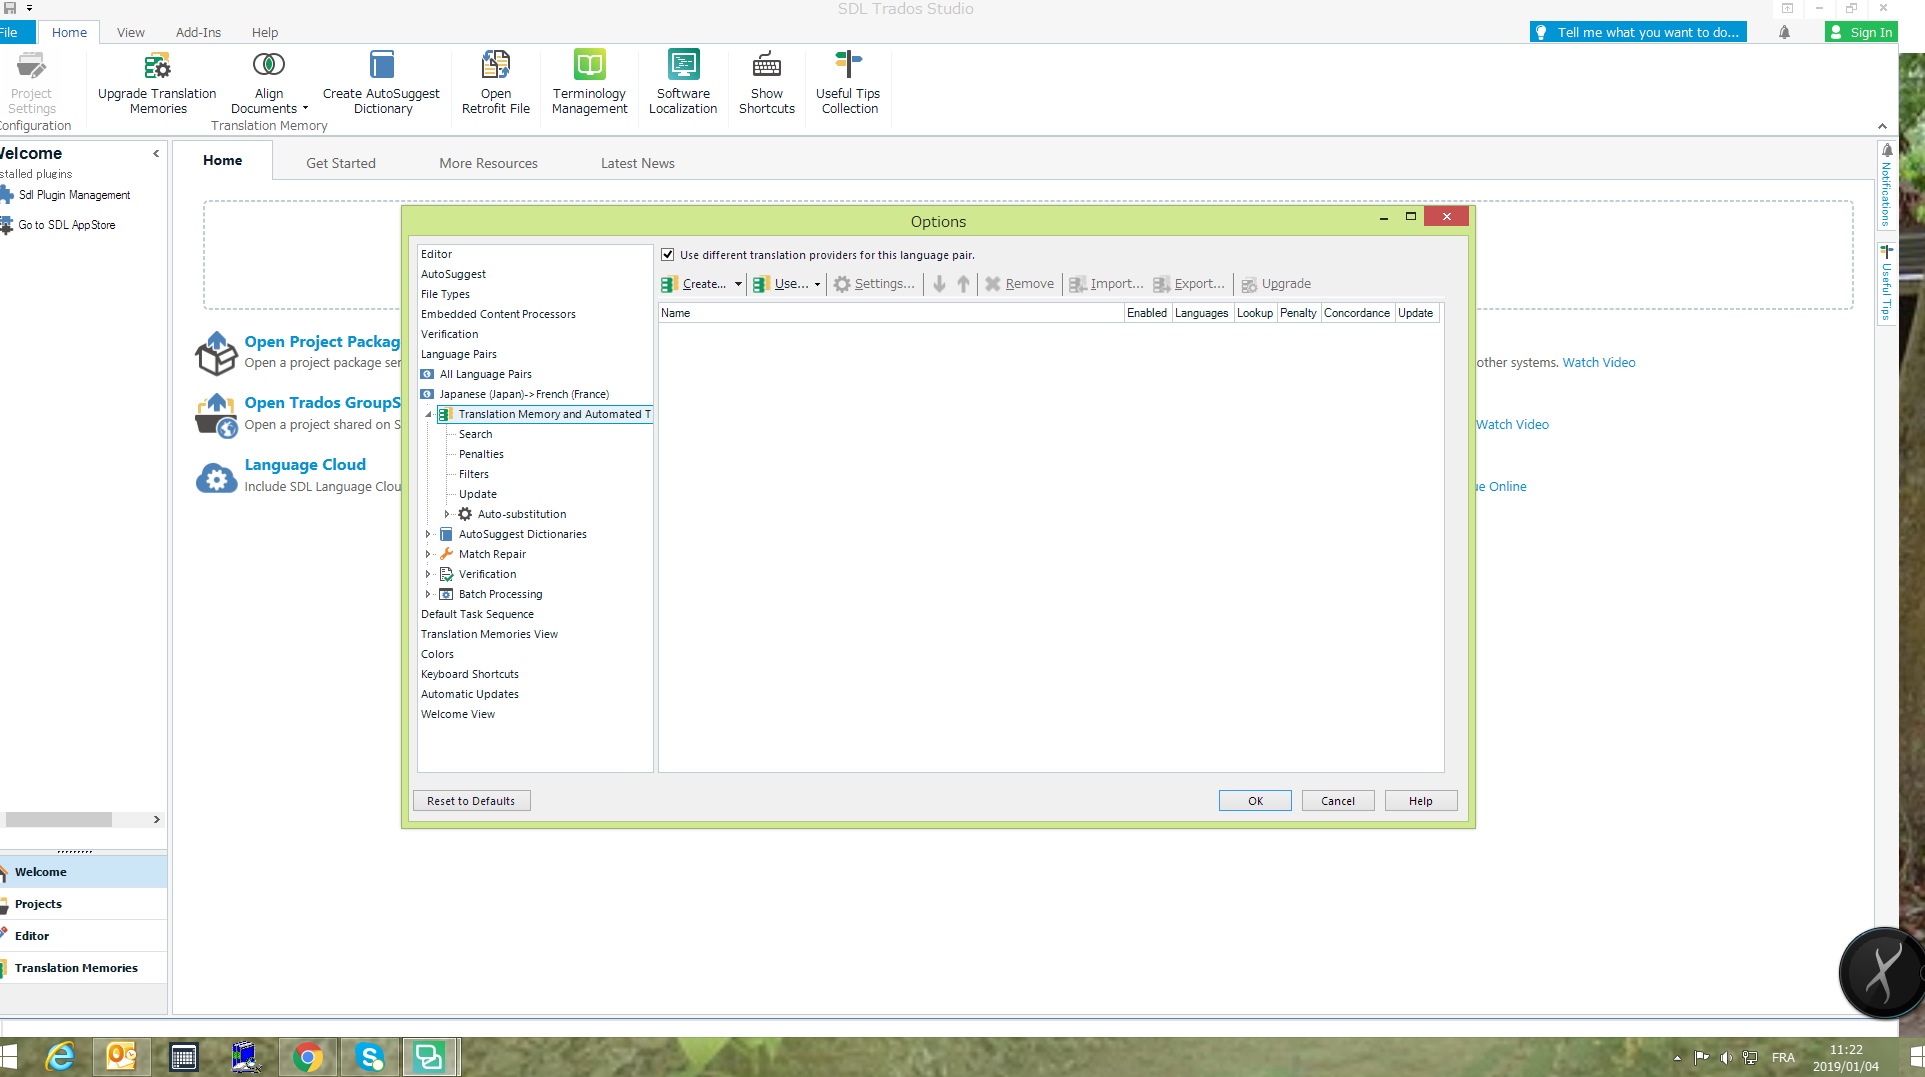Open Useful Tips side panel
1925x1077 pixels.
(x=1886, y=284)
